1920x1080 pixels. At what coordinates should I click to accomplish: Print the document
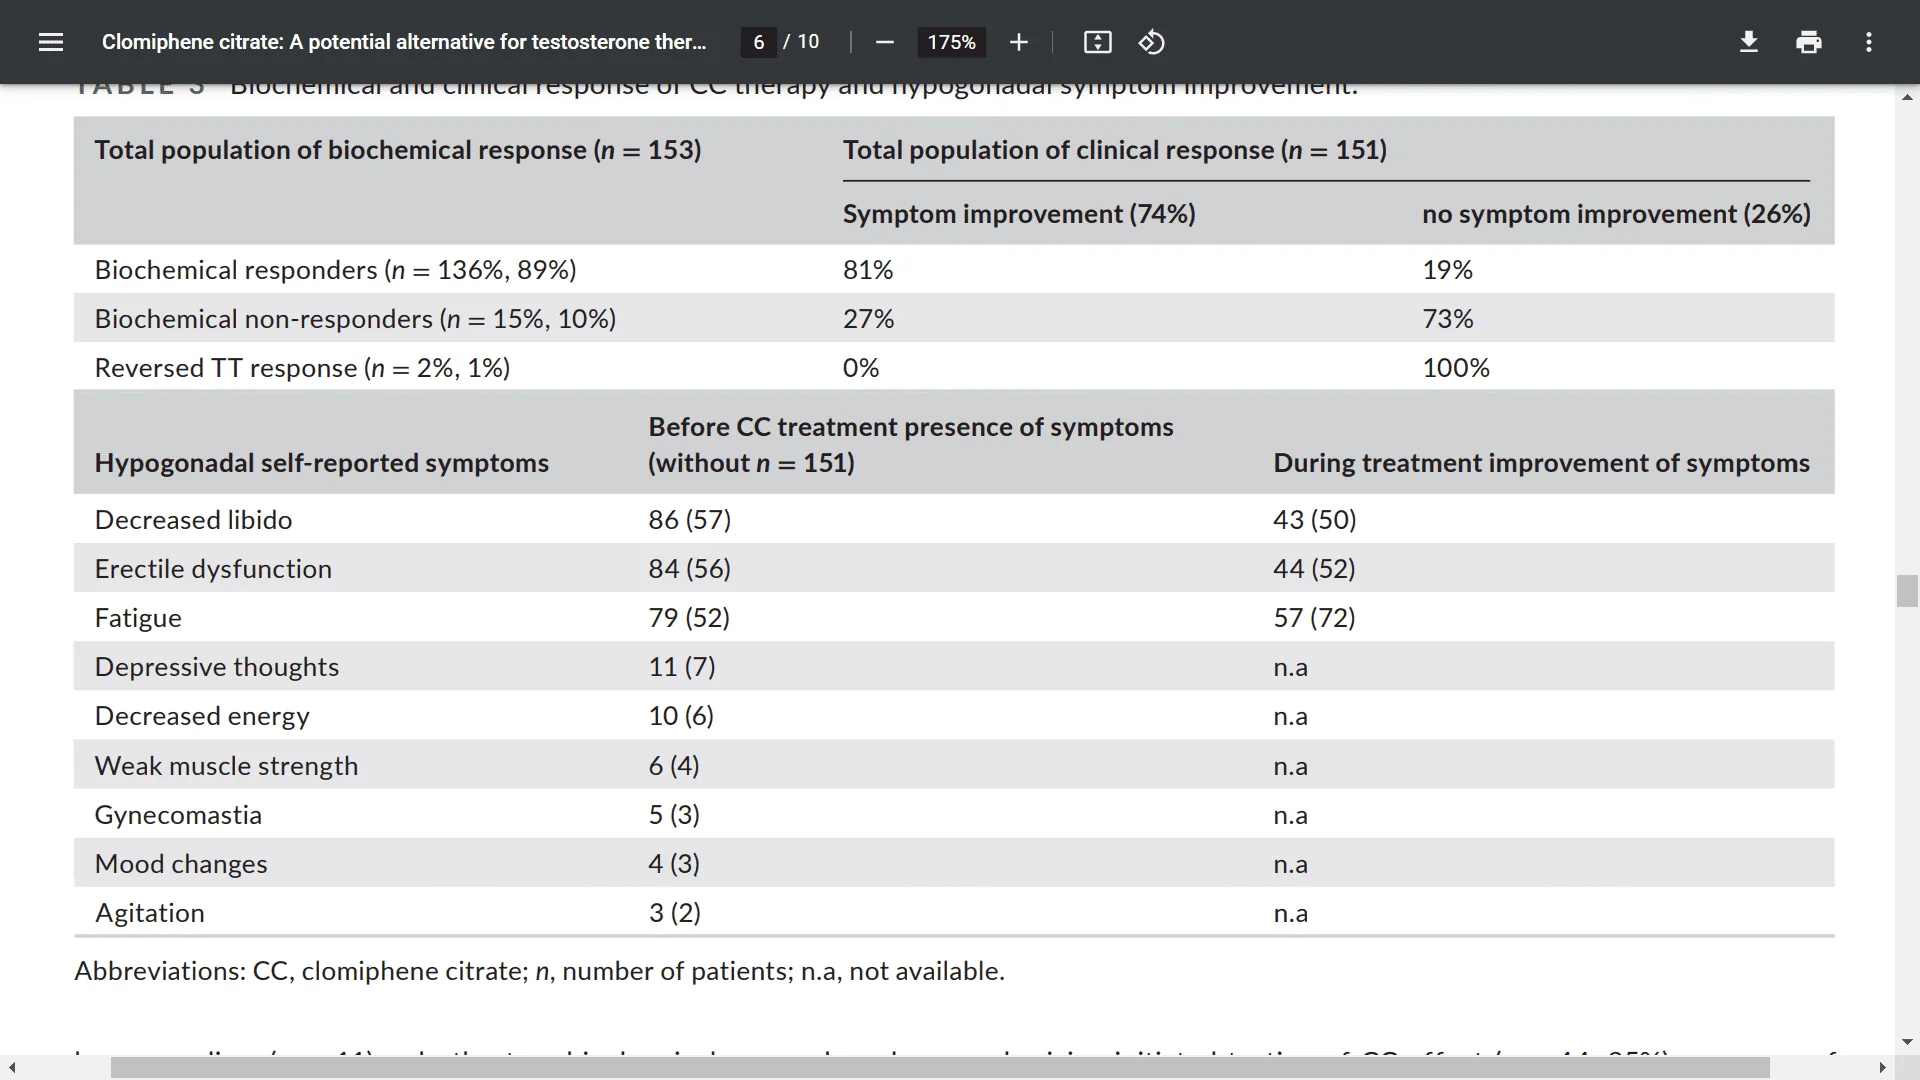pyautogui.click(x=1809, y=42)
